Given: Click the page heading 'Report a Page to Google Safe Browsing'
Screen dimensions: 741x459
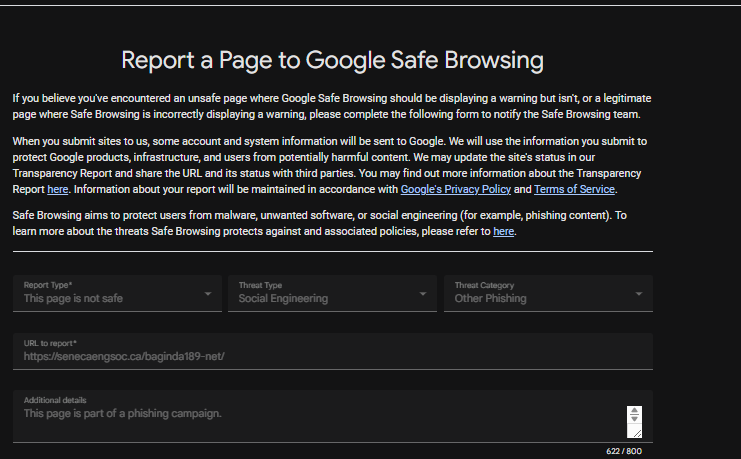Looking at the screenshot, I should coord(332,61).
